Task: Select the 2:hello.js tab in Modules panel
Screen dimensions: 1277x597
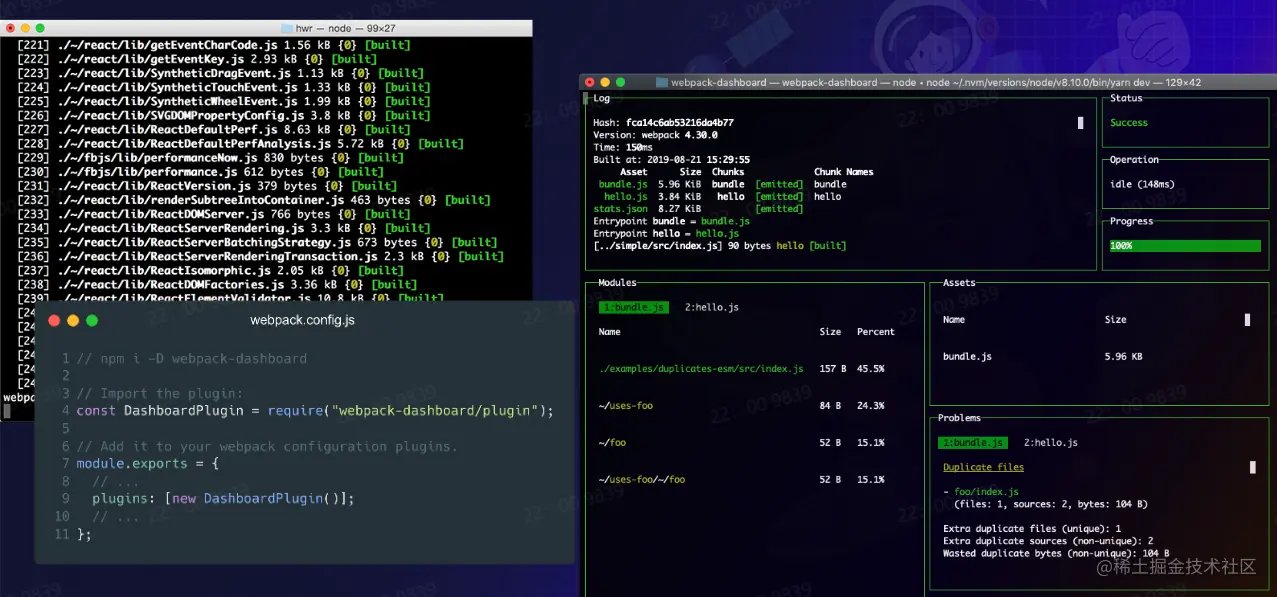Action: pos(712,307)
